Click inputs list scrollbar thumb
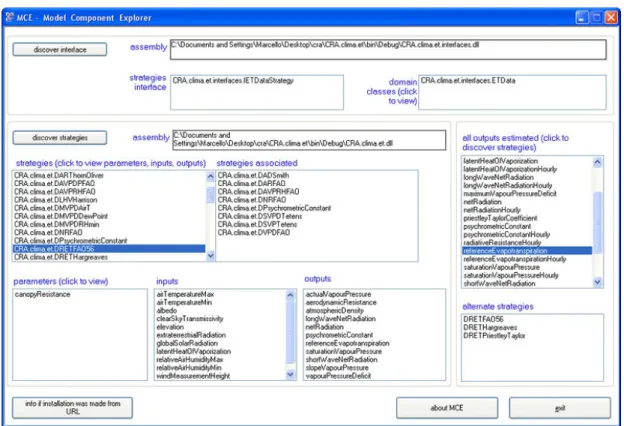Viewport: 624px width, 426px height. [x=291, y=332]
